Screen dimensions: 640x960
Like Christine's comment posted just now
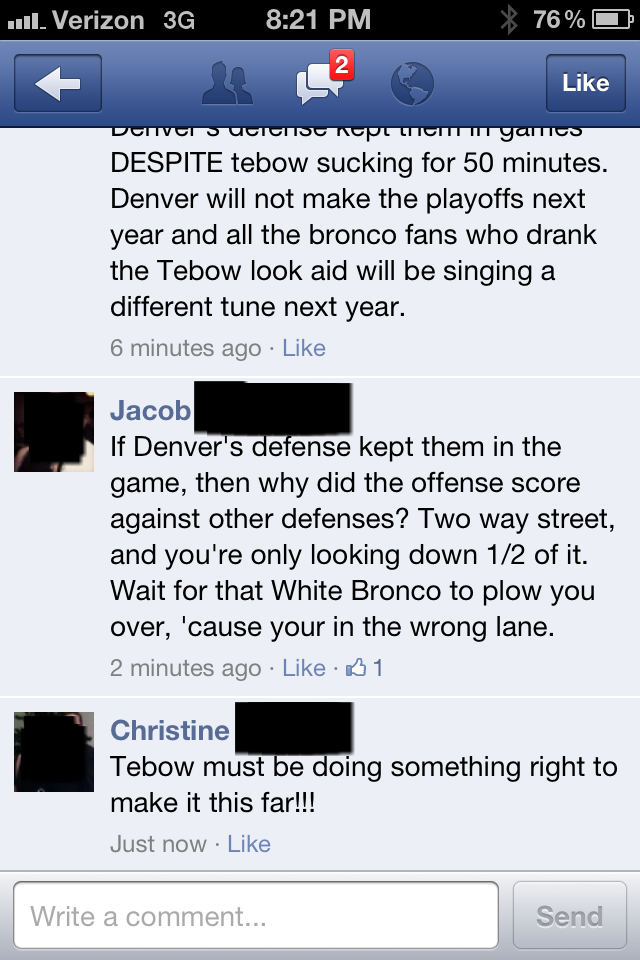(x=249, y=844)
